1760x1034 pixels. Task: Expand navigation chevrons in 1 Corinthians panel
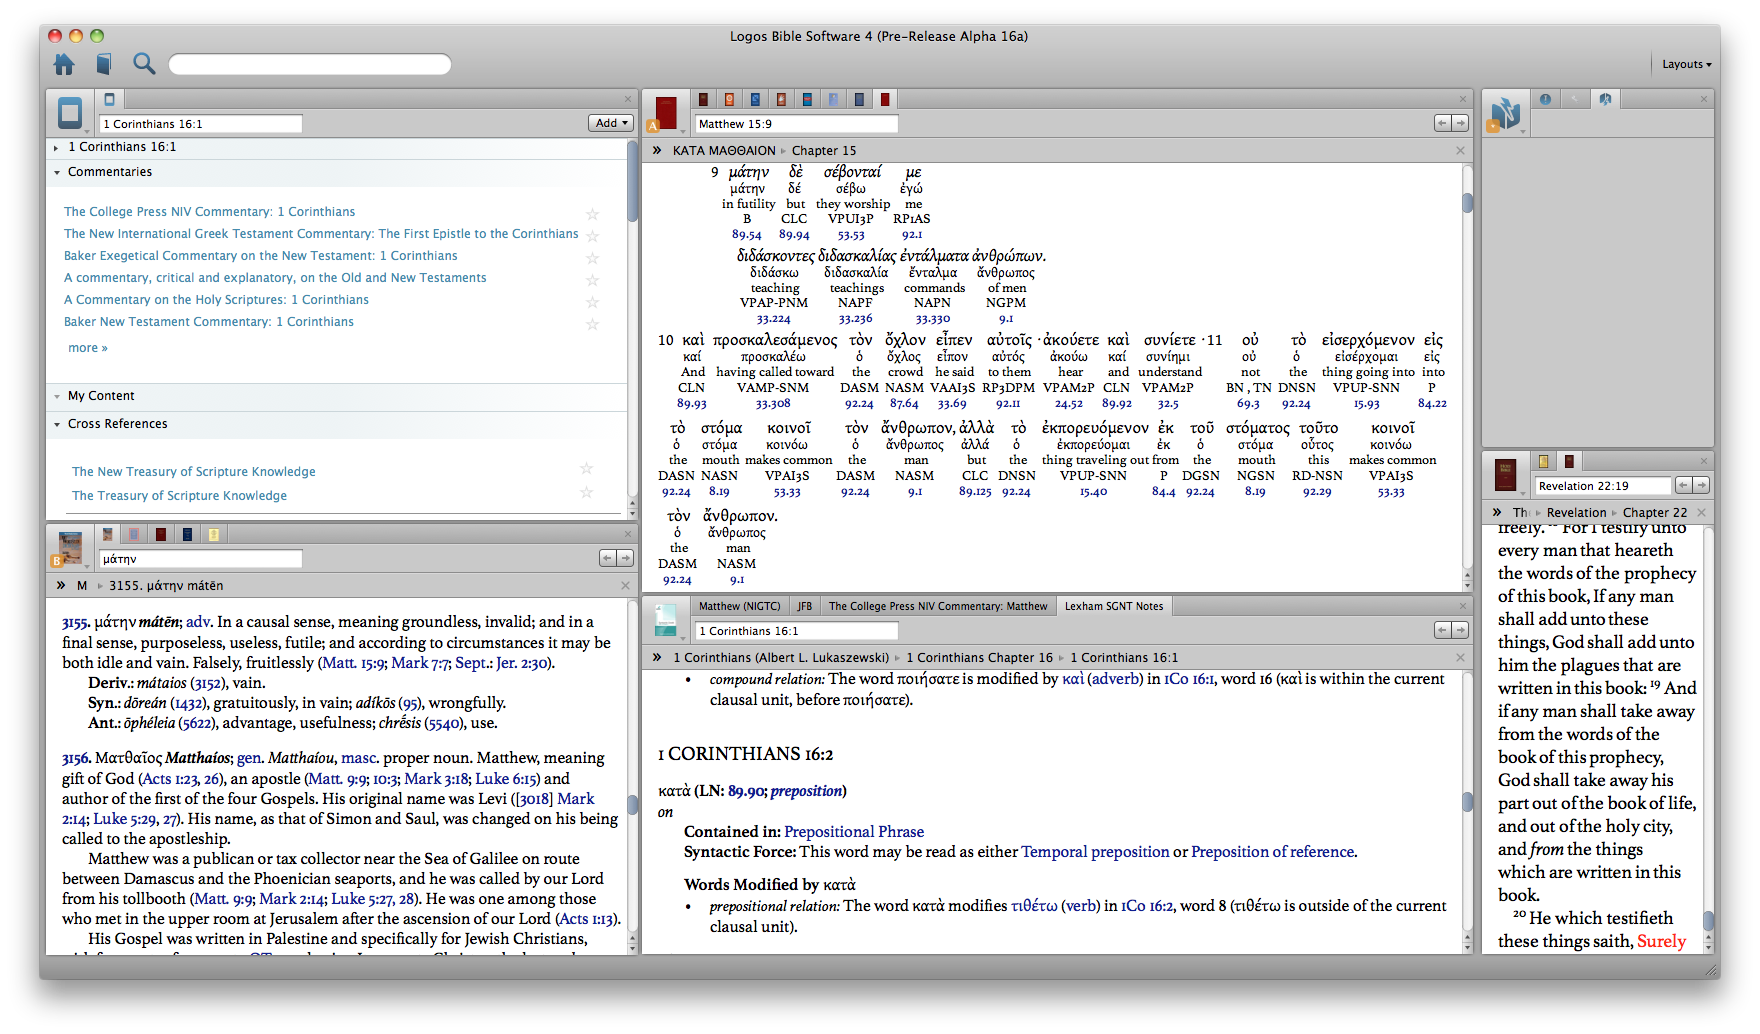657,657
